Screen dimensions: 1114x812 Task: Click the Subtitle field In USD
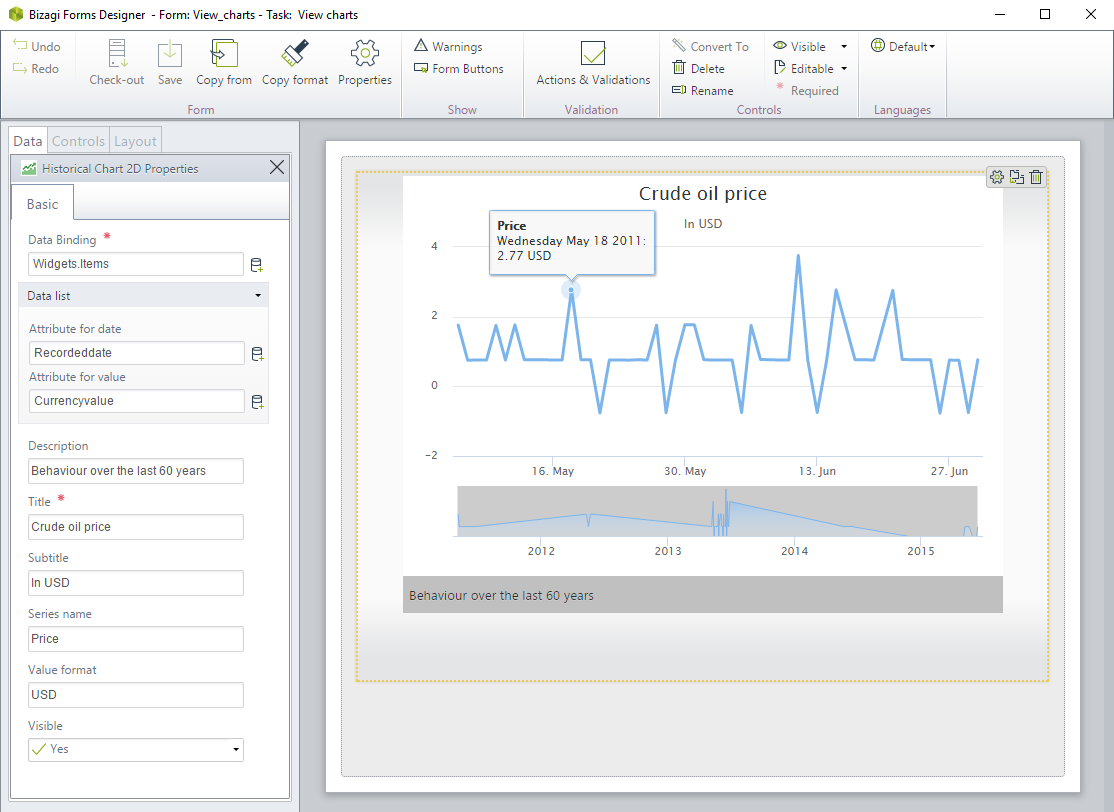pos(136,583)
